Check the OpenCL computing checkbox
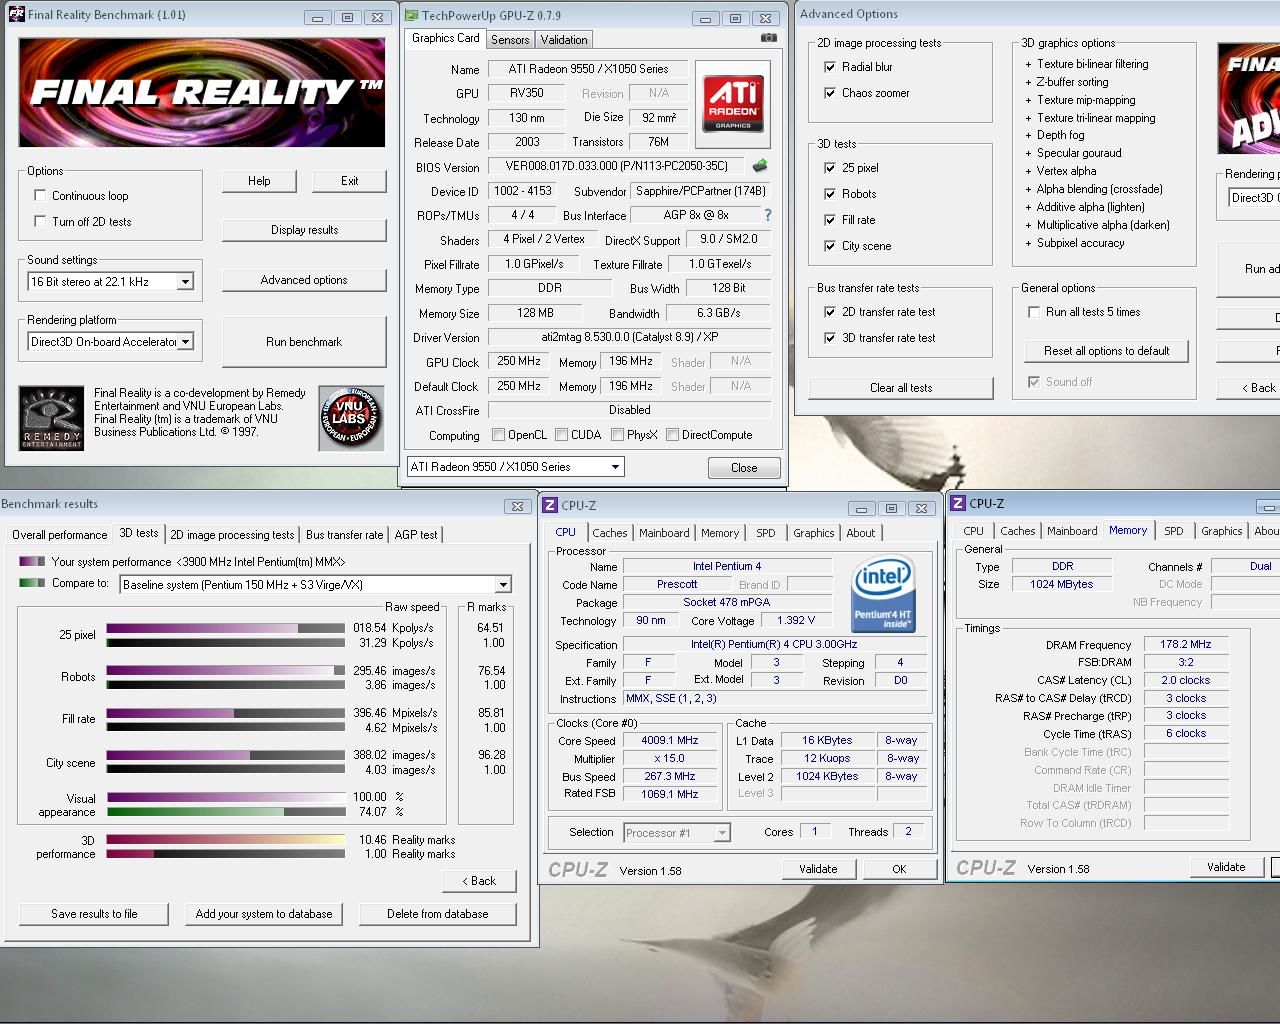The width and height of the screenshot is (1280, 1024). click(x=498, y=435)
